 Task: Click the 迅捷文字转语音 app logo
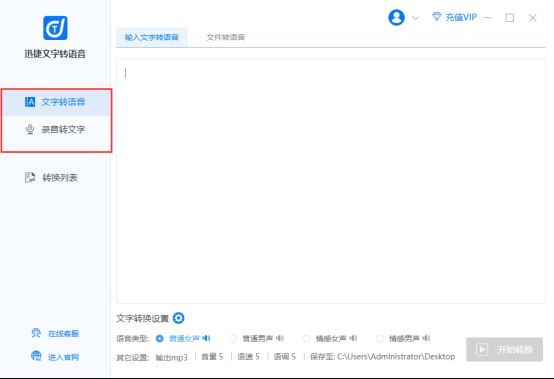[55, 28]
